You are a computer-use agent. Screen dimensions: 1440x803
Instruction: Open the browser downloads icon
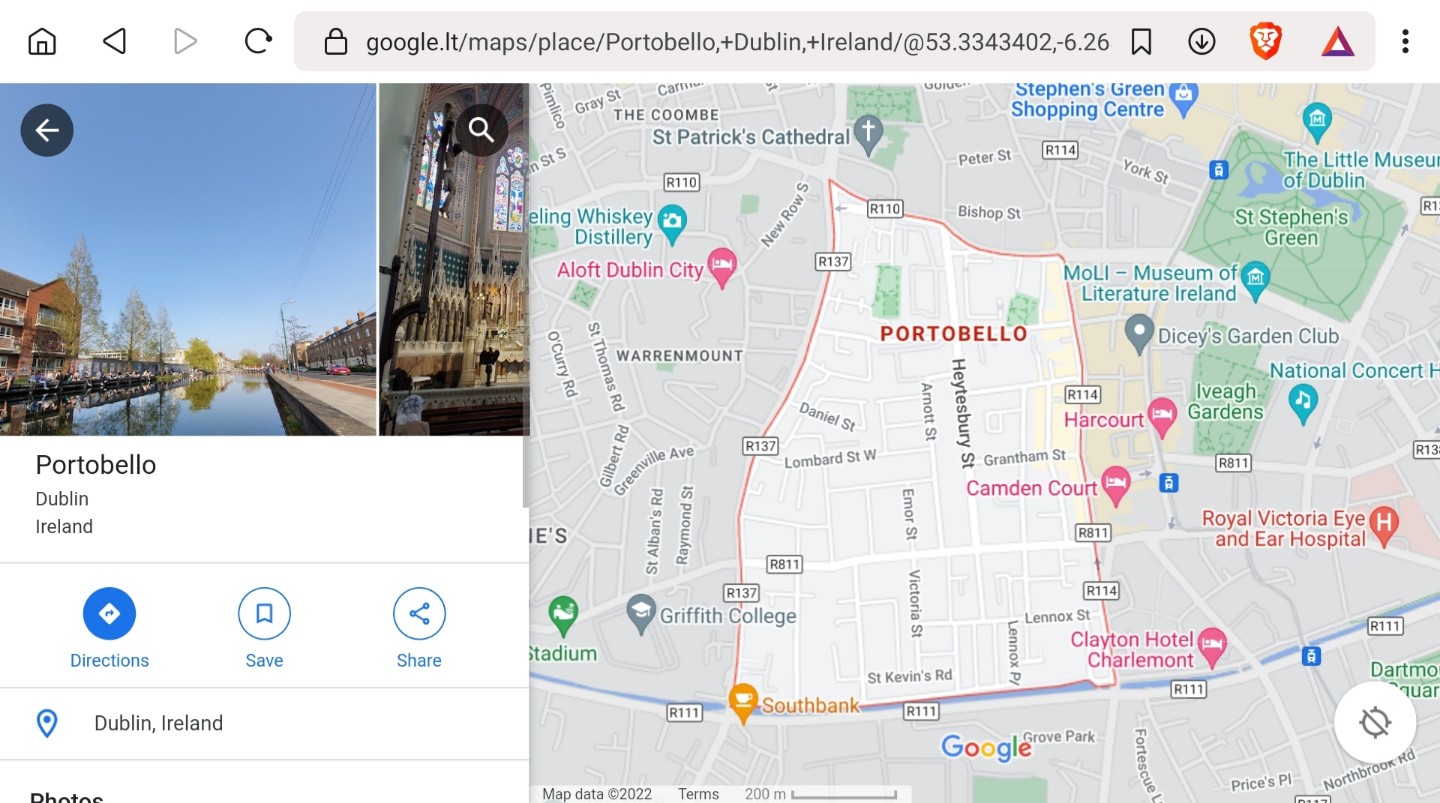point(1201,41)
